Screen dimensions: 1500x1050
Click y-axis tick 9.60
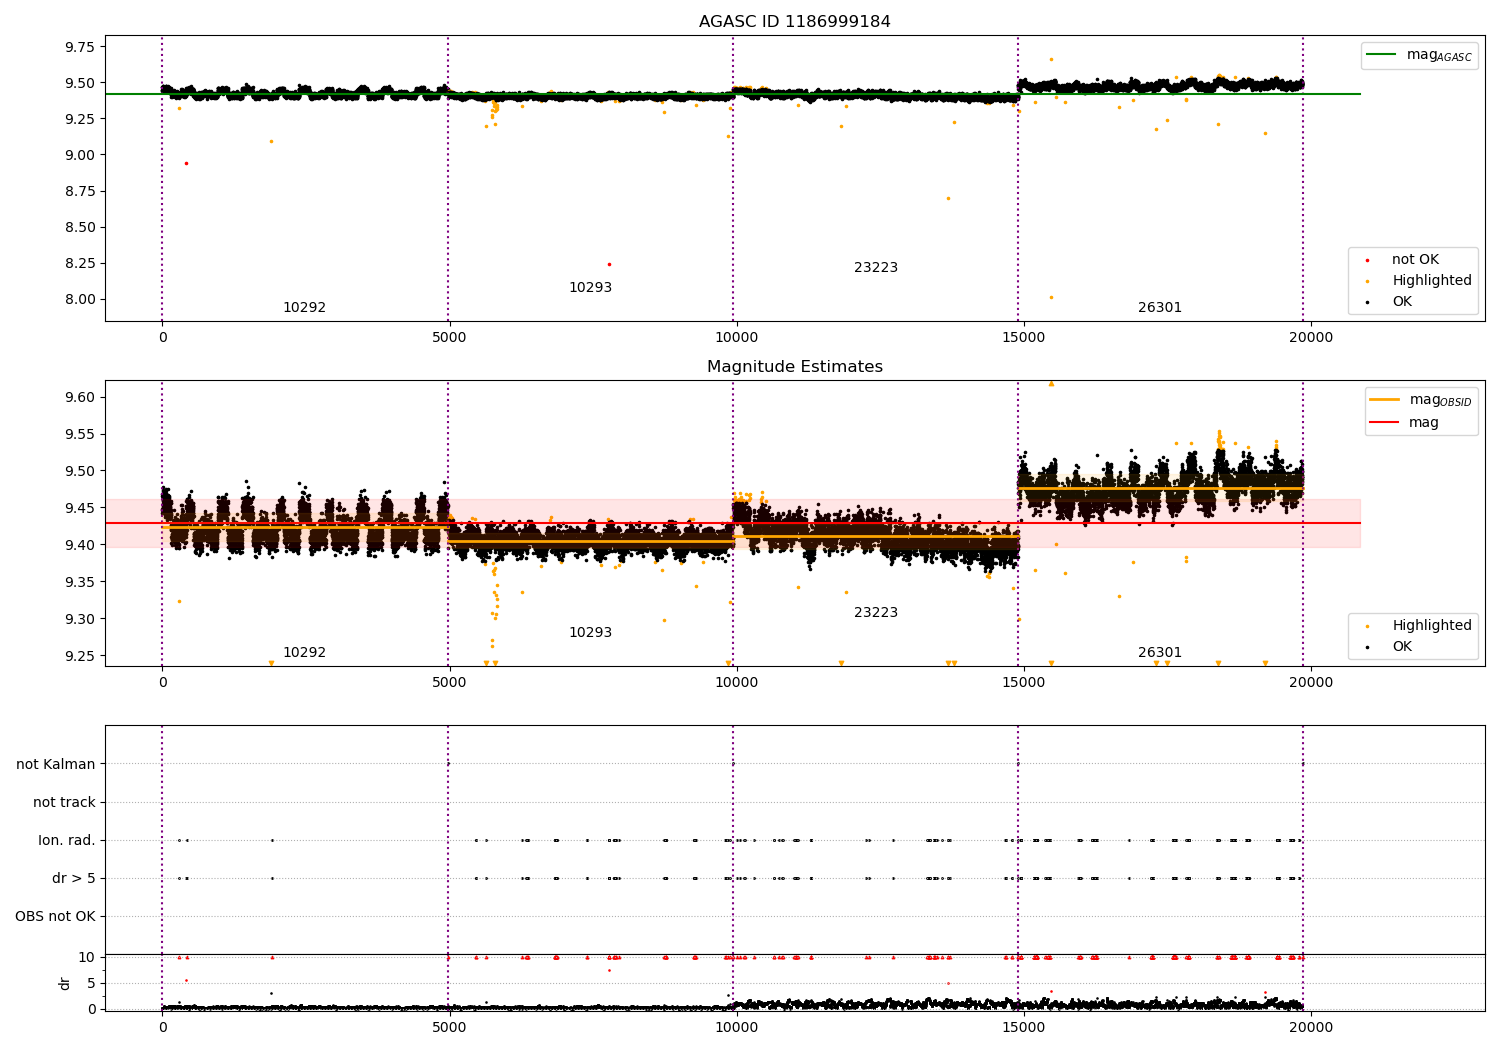tap(79, 398)
